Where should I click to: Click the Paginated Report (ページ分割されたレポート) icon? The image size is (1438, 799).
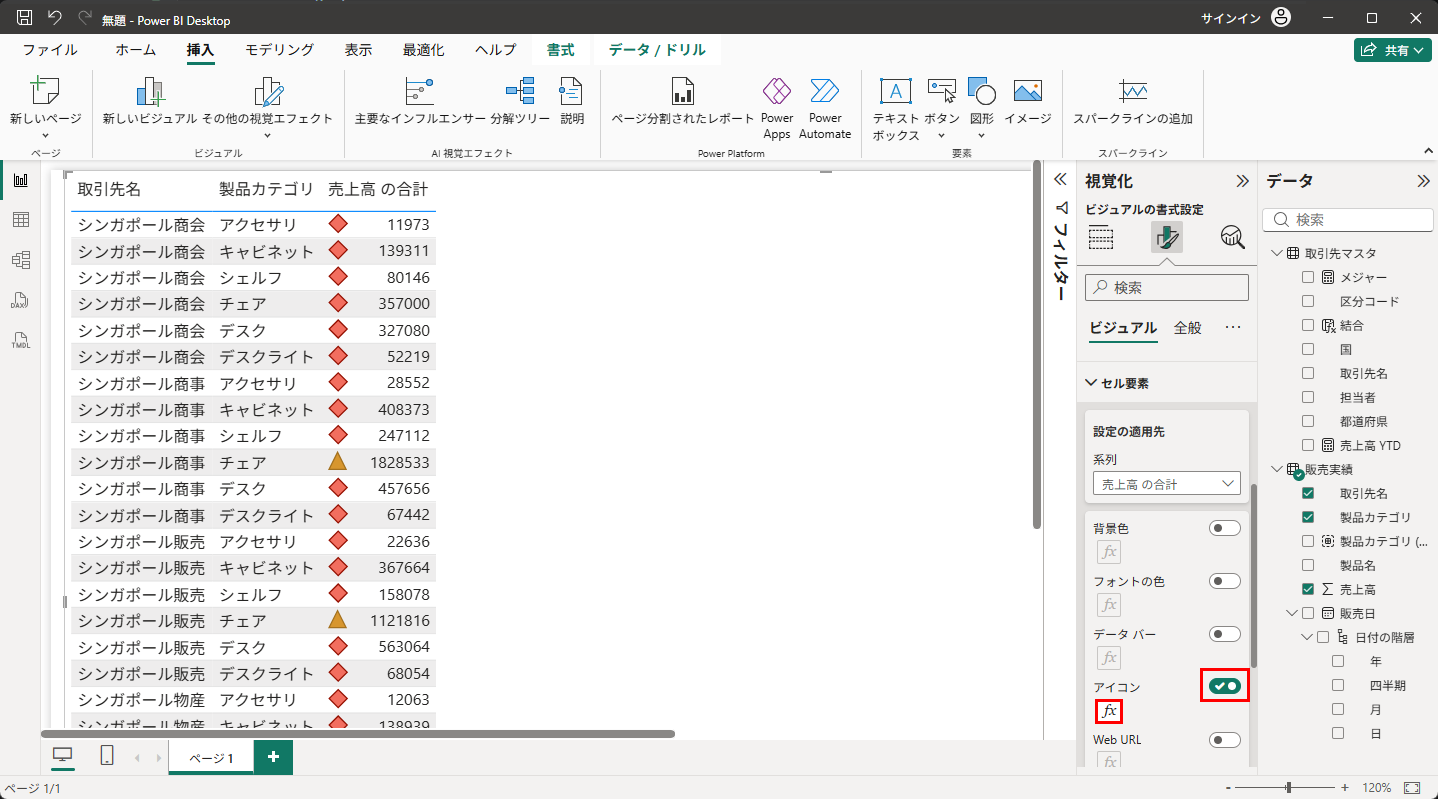click(683, 92)
